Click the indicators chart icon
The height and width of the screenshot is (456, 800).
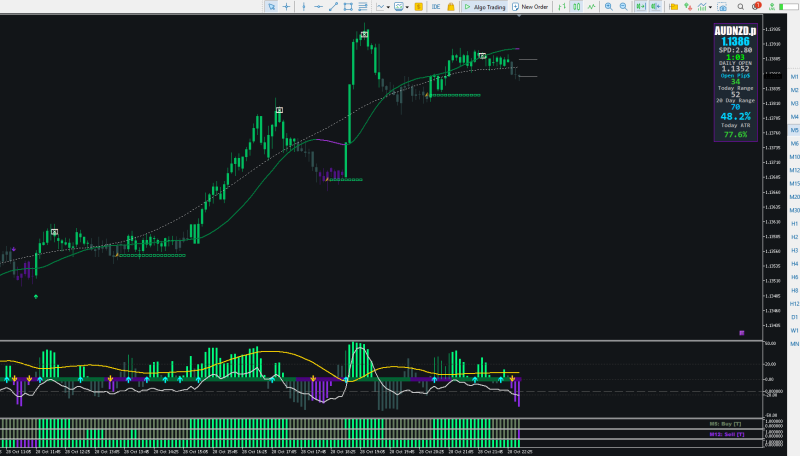pos(380,7)
